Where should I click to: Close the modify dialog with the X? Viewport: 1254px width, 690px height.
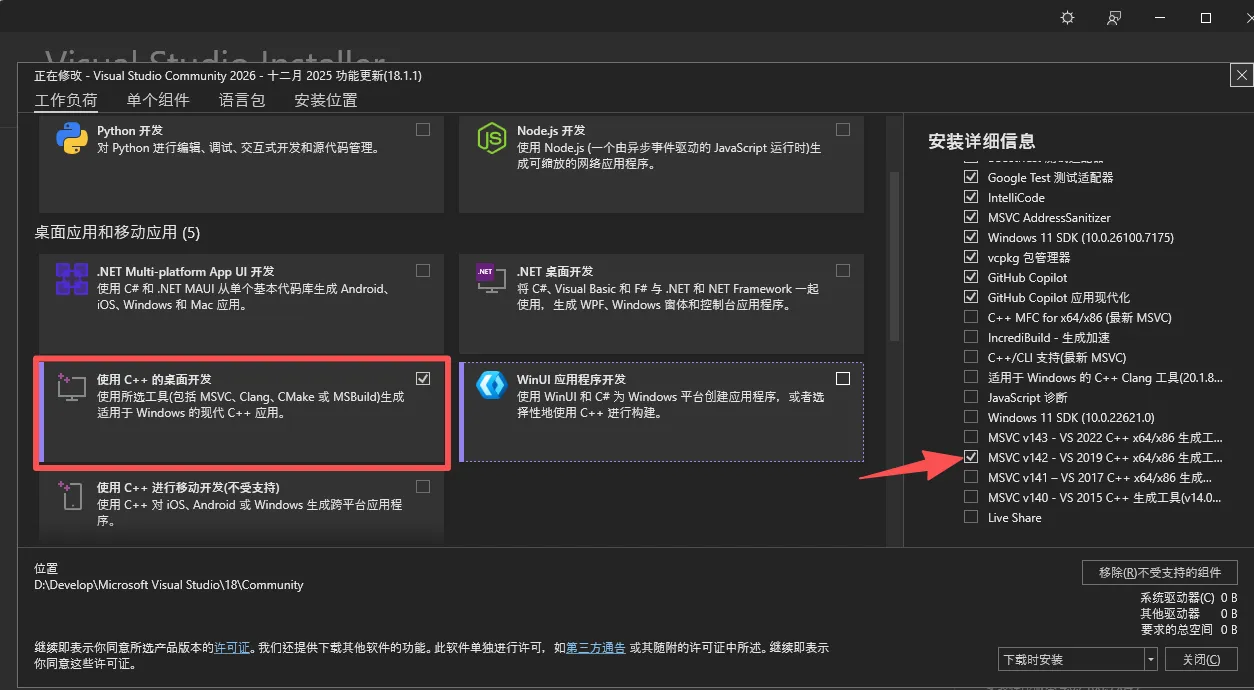[1241, 75]
